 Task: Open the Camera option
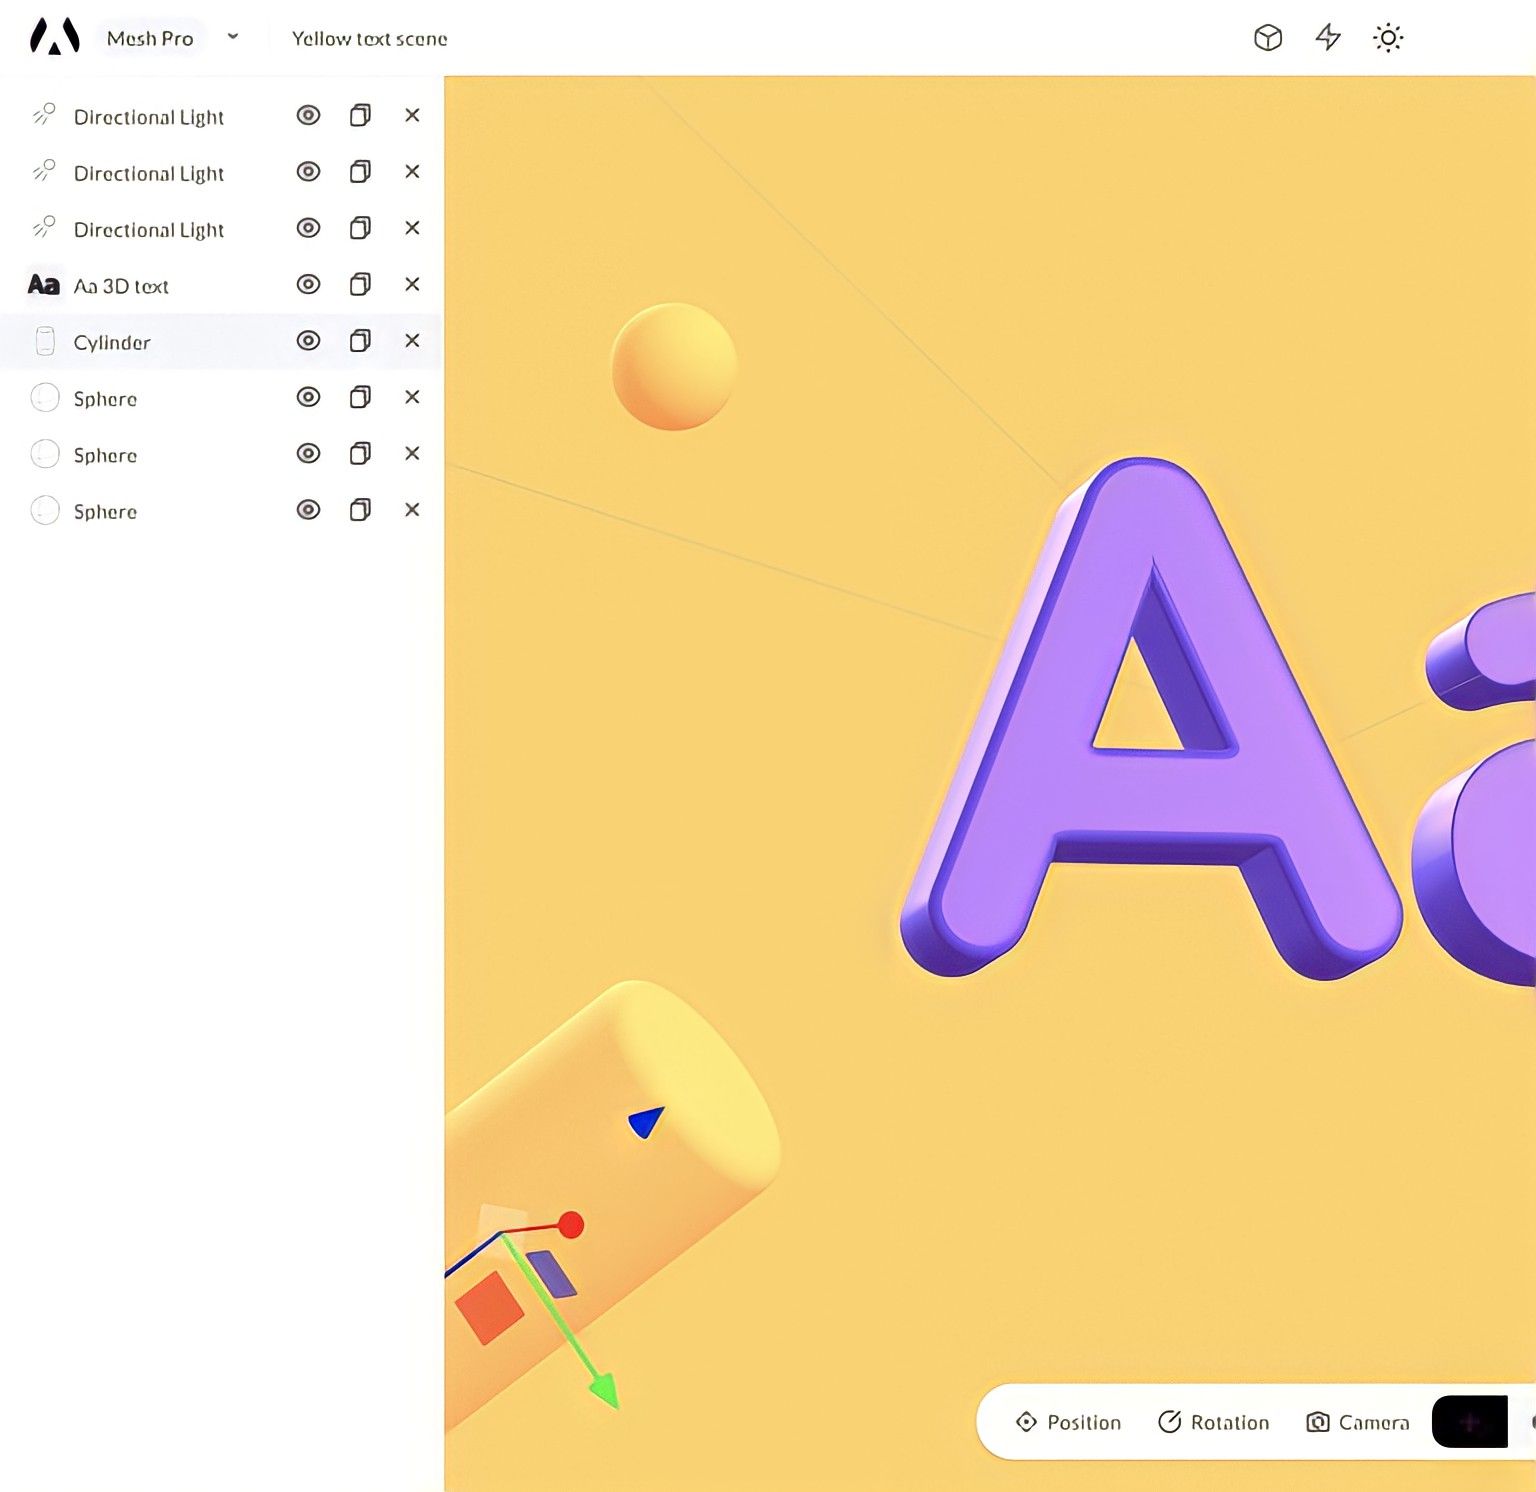1358,1422
